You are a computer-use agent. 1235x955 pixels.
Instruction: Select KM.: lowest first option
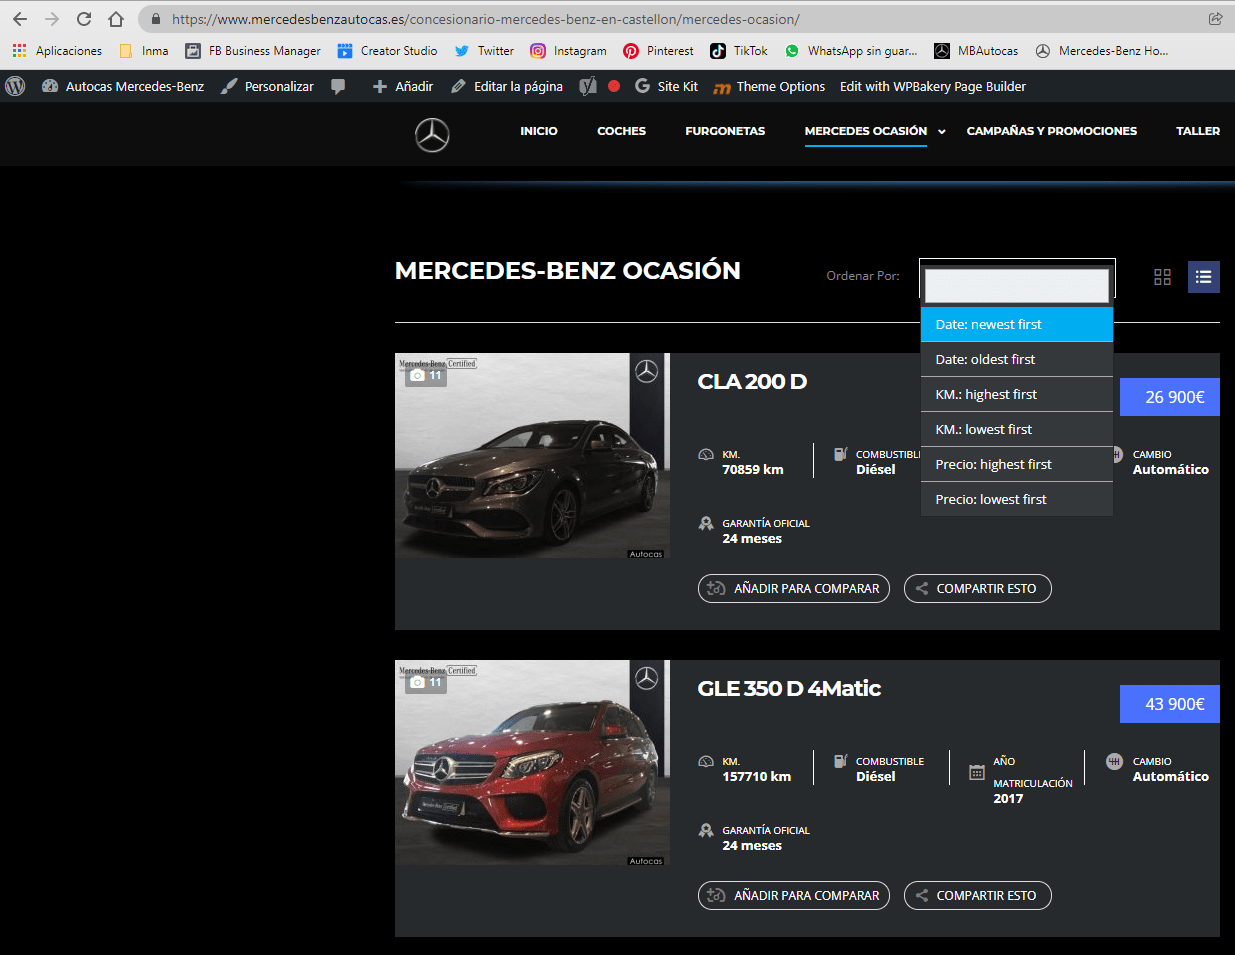[1017, 429]
